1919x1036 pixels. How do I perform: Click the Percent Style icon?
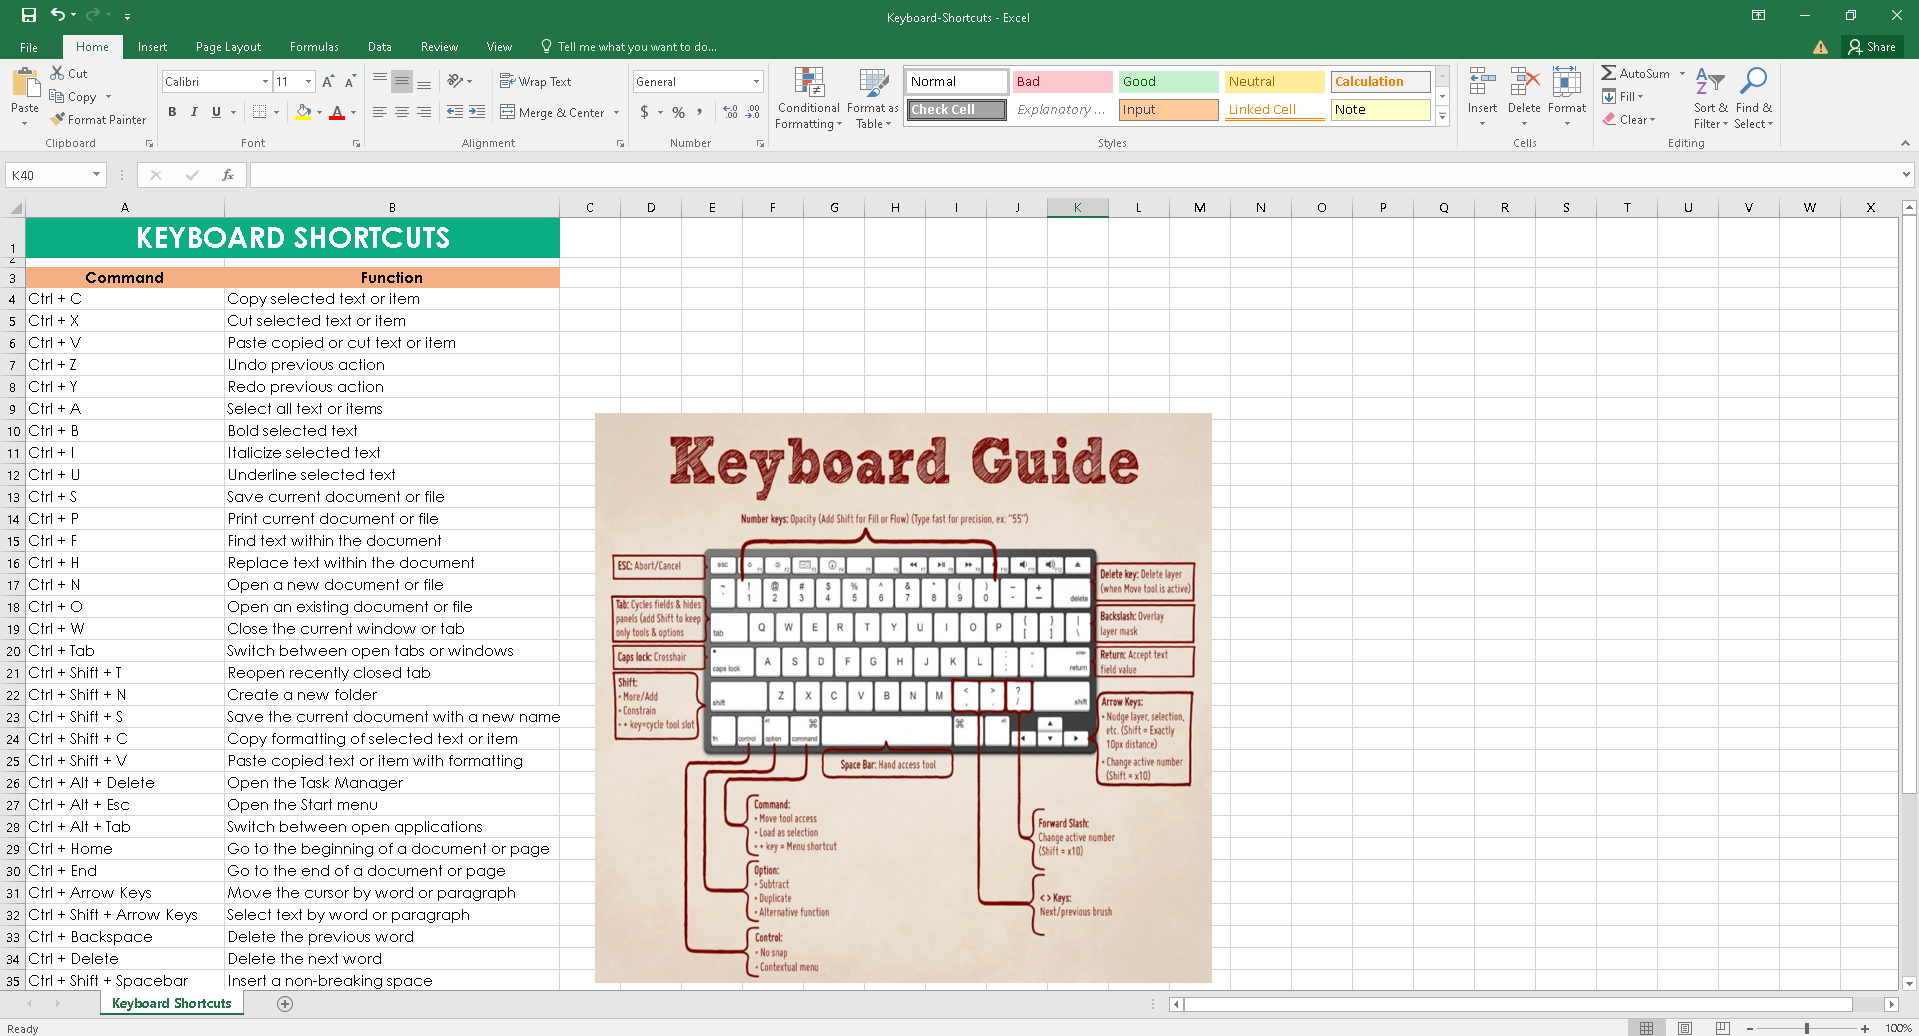click(678, 112)
